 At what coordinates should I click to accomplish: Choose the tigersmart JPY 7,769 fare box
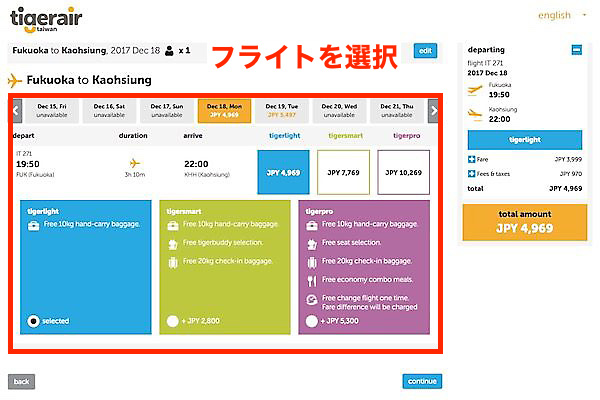pos(343,172)
